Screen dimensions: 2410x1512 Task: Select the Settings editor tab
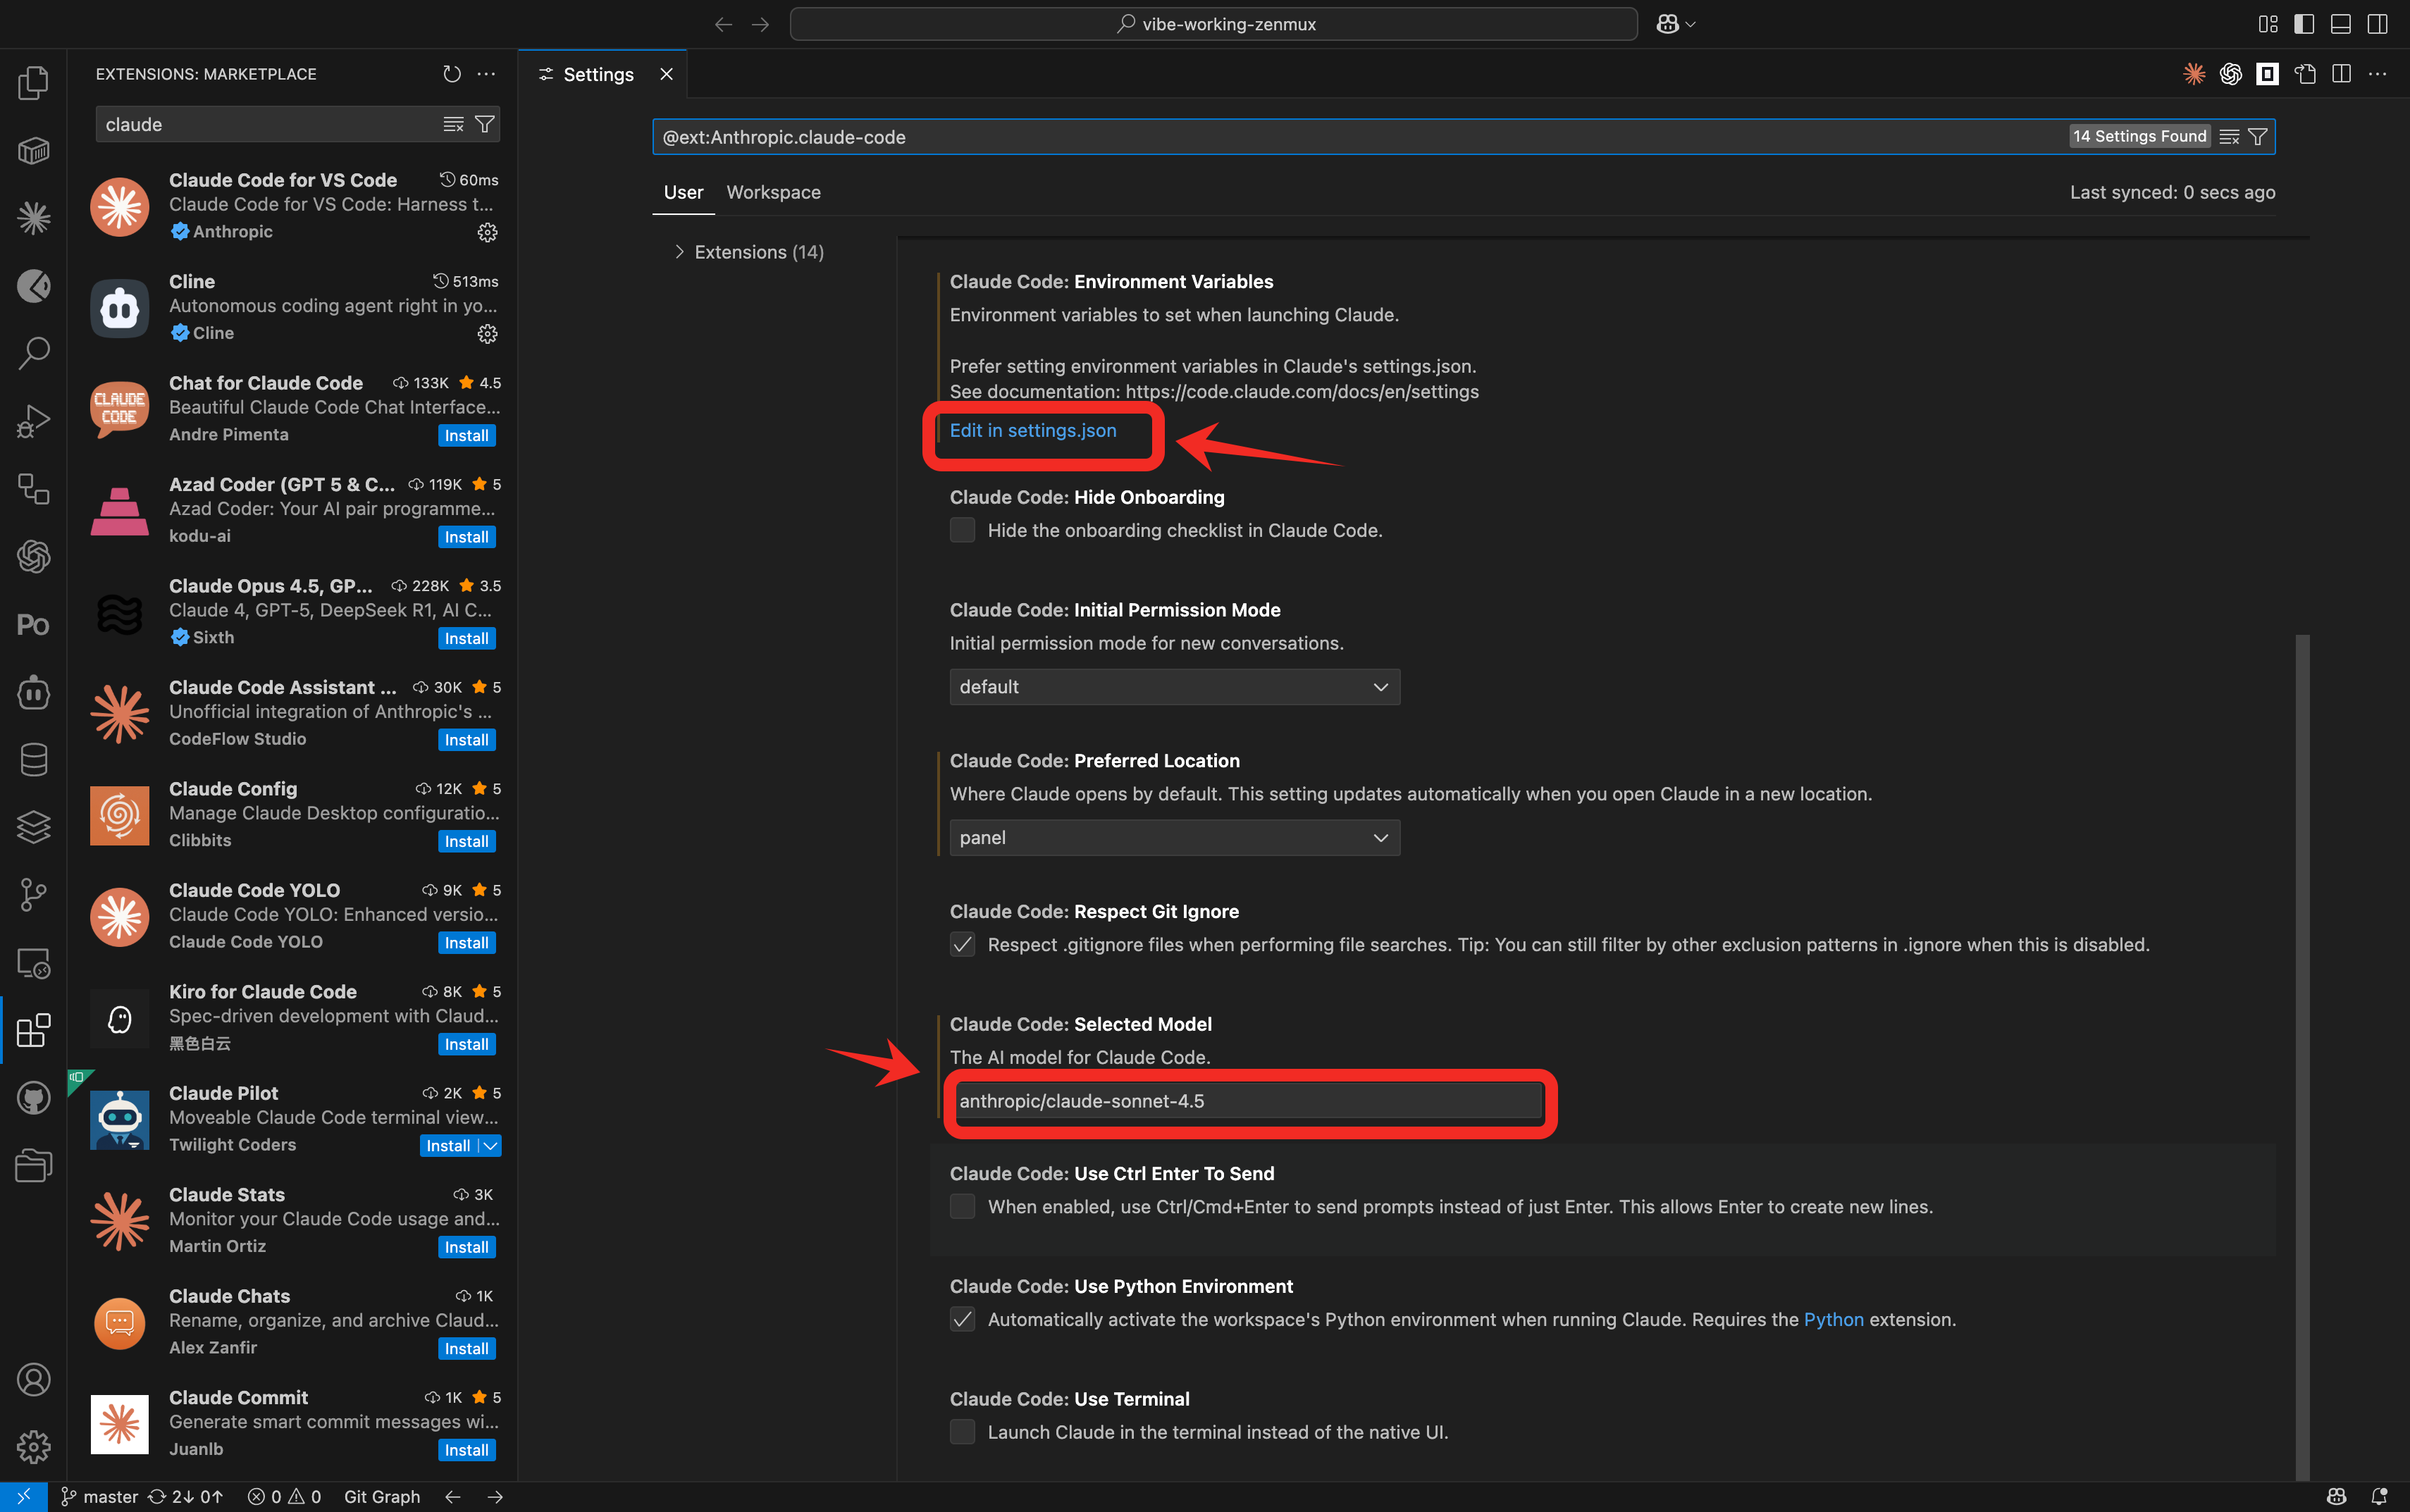pos(597,73)
